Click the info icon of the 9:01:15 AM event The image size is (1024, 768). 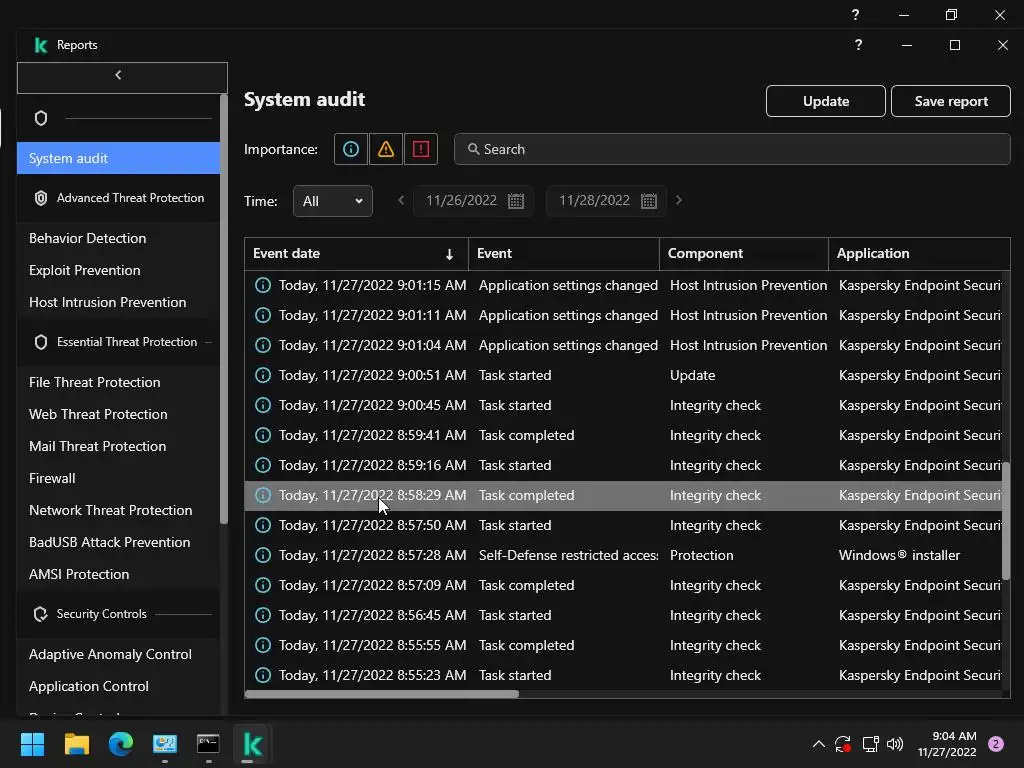pos(263,285)
